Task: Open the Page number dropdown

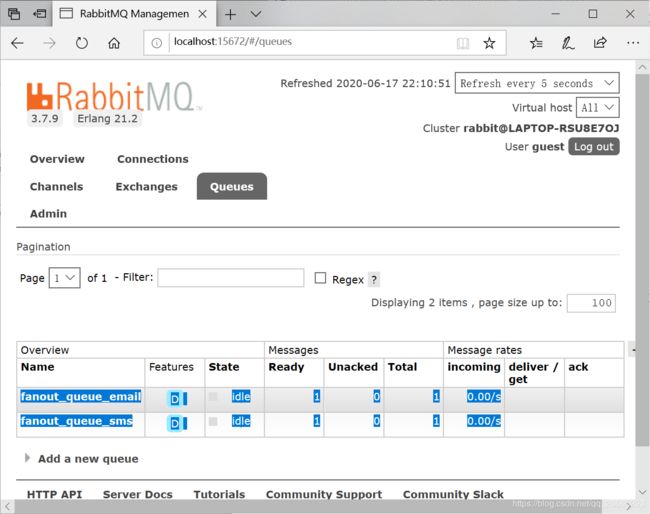Action: 65,278
